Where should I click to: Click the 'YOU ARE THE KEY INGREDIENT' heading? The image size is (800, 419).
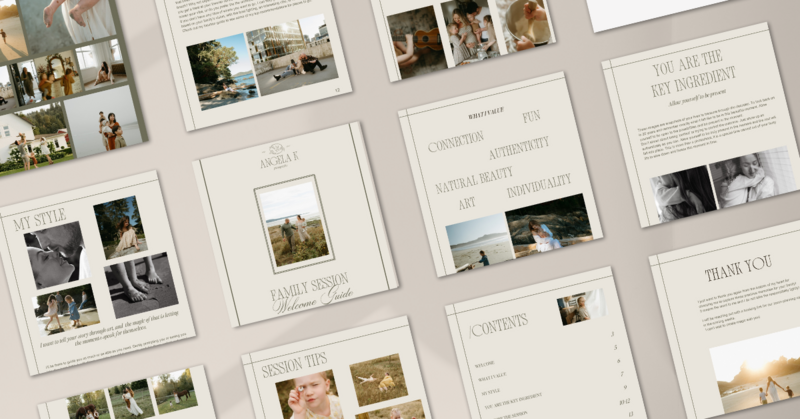[692, 73]
